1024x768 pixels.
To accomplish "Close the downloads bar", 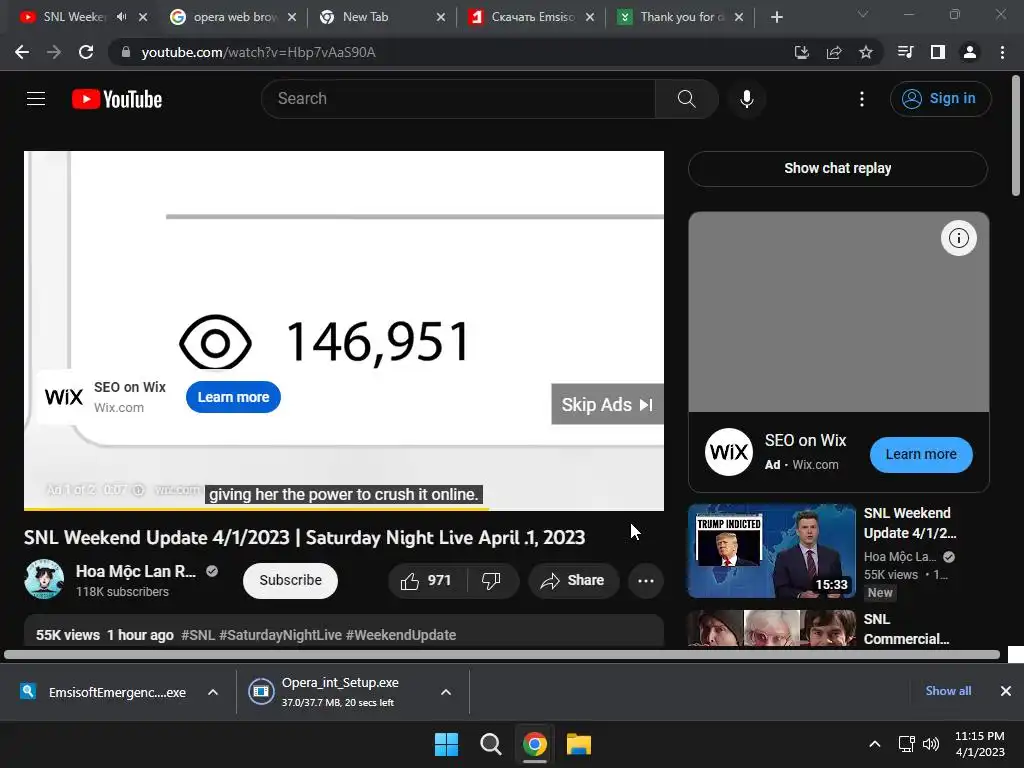I will 1006,691.
